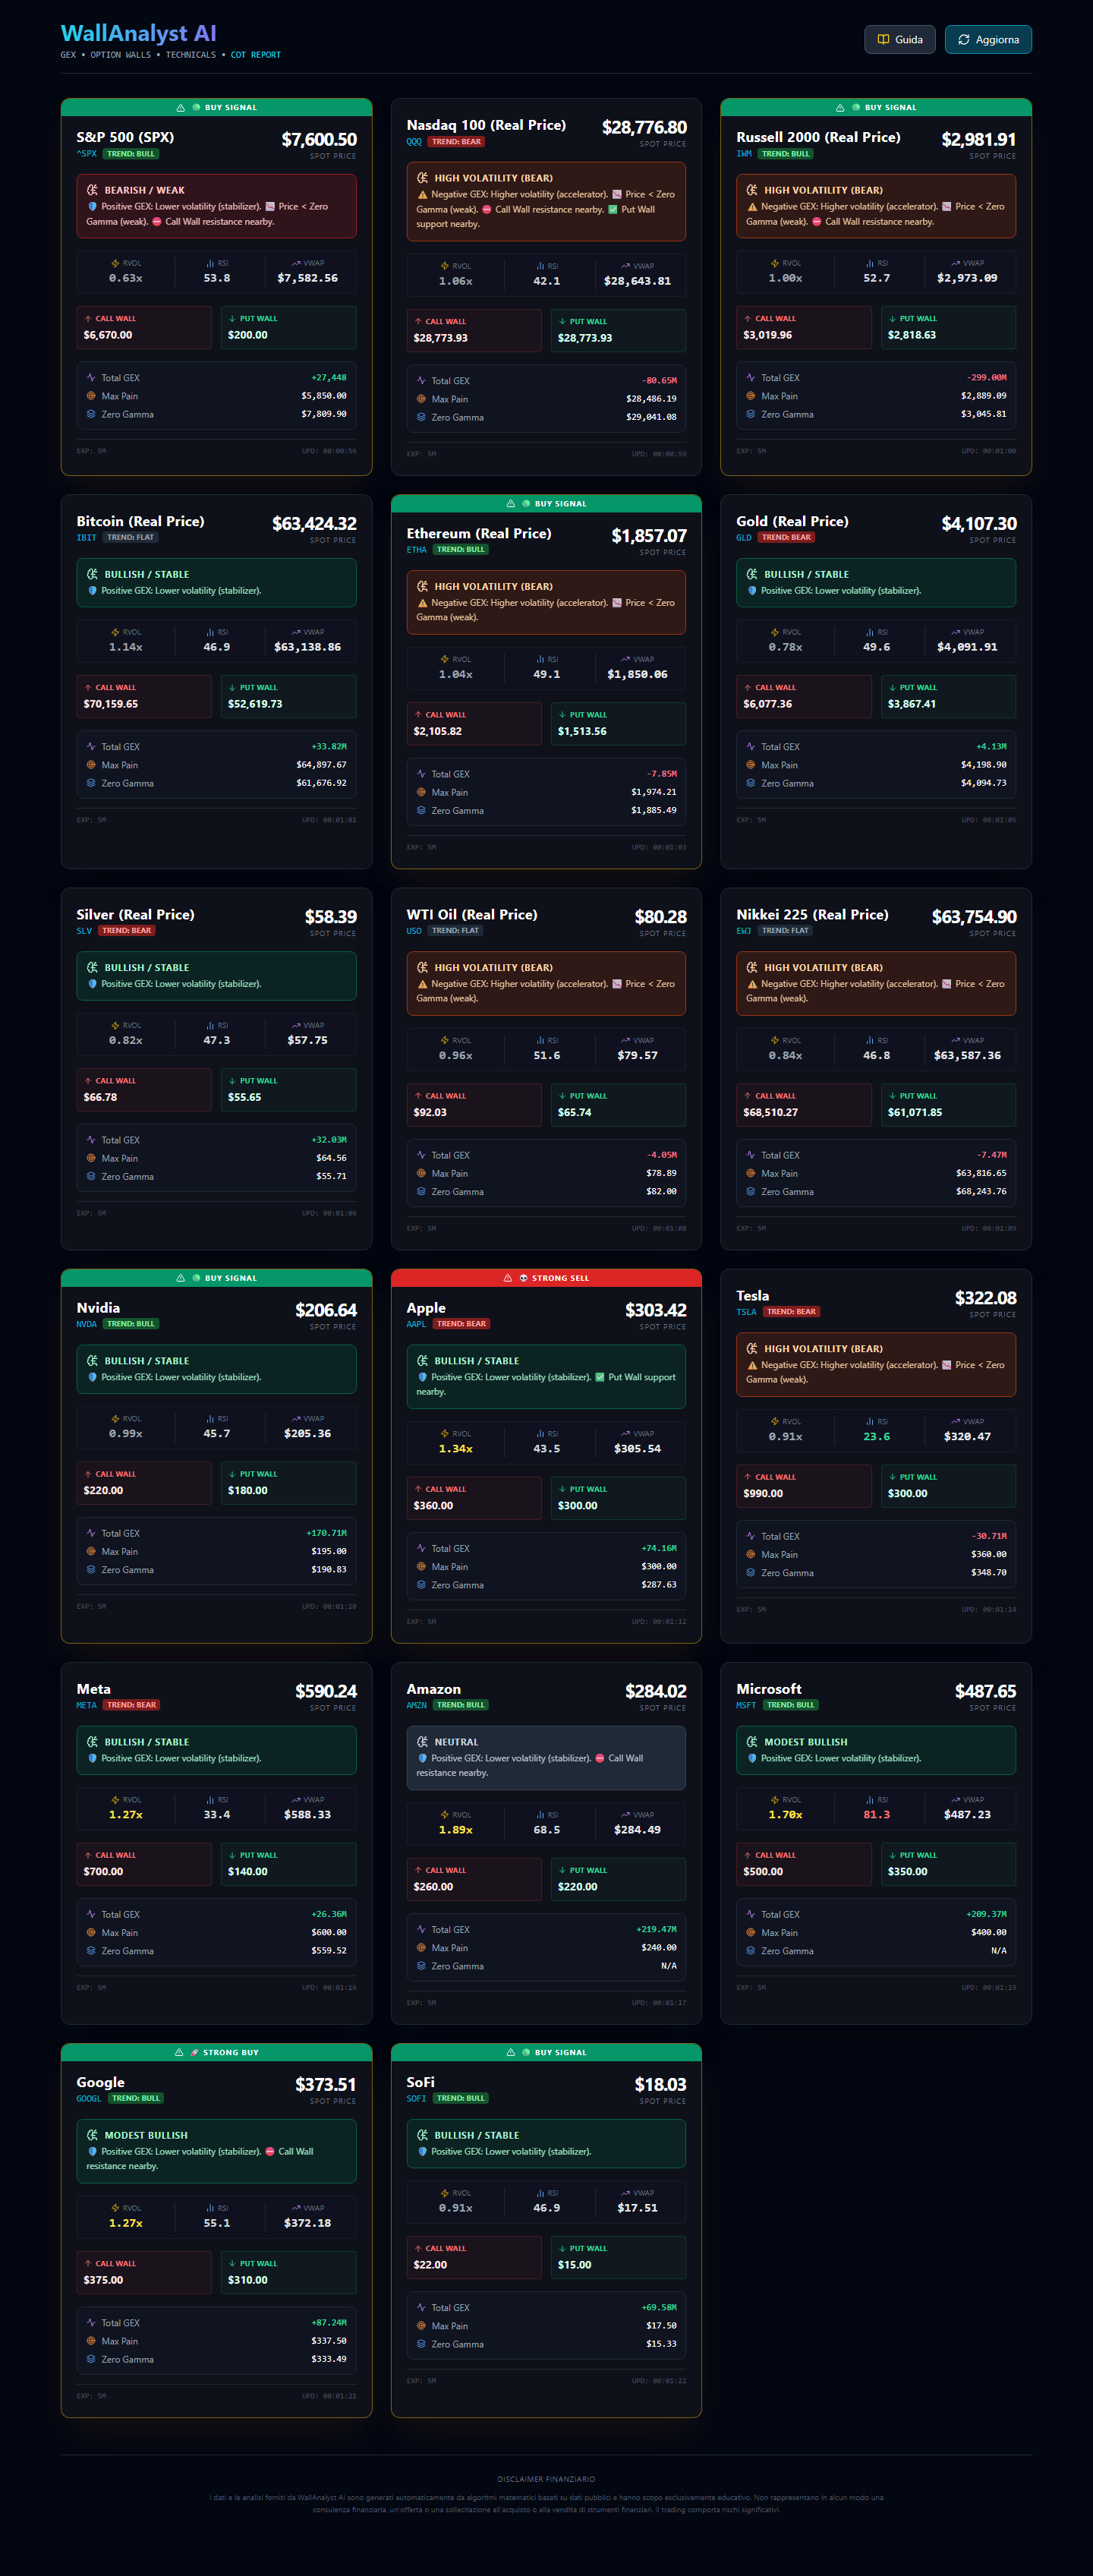
Task: Click Microsoft RSI value 81.3
Action: tap(877, 1815)
